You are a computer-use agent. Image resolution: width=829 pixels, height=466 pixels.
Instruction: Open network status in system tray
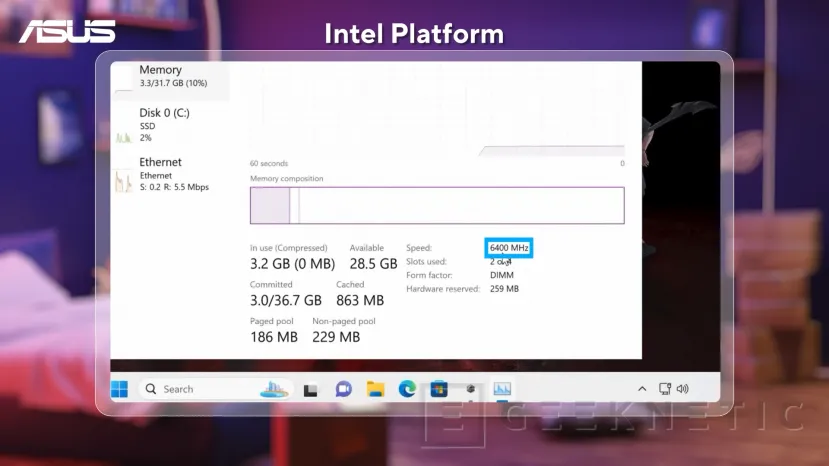665,389
